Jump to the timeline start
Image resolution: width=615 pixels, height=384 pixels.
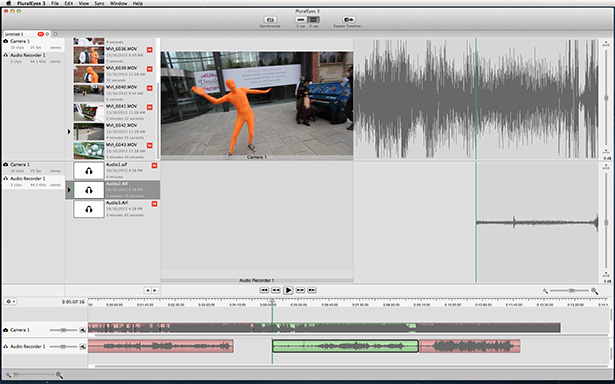pyautogui.click(x=264, y=290)
